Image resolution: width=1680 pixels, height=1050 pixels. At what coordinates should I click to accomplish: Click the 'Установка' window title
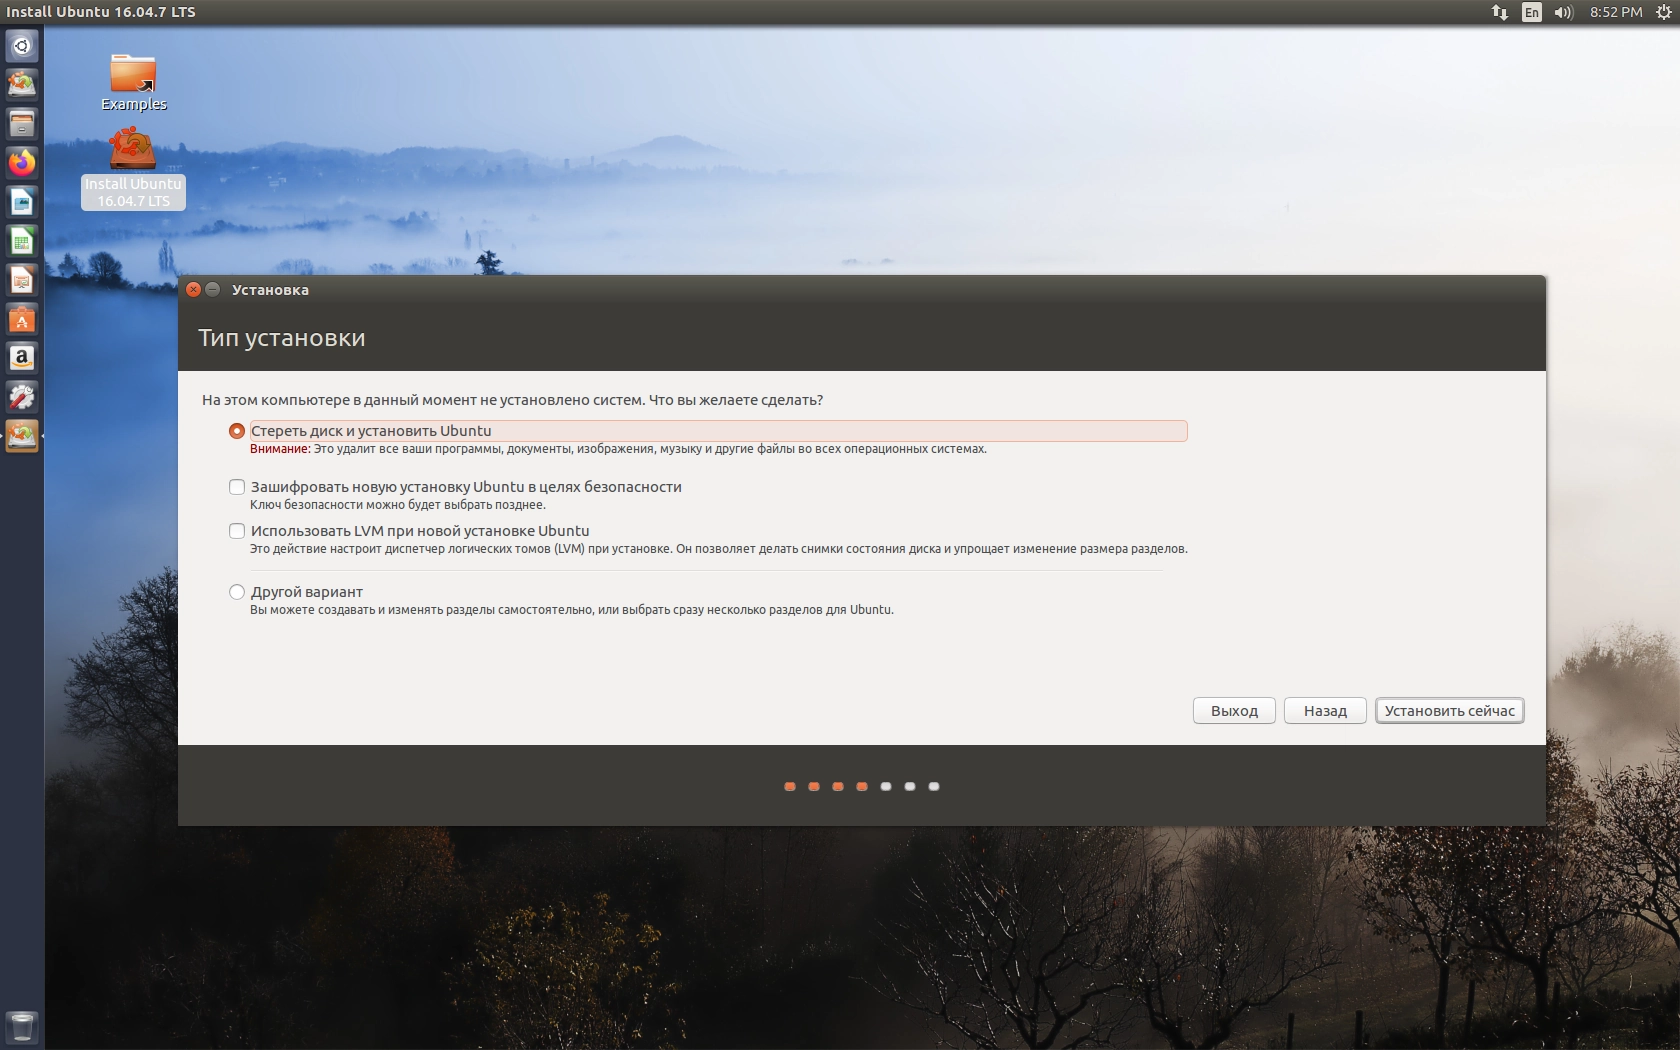[270, 290]
